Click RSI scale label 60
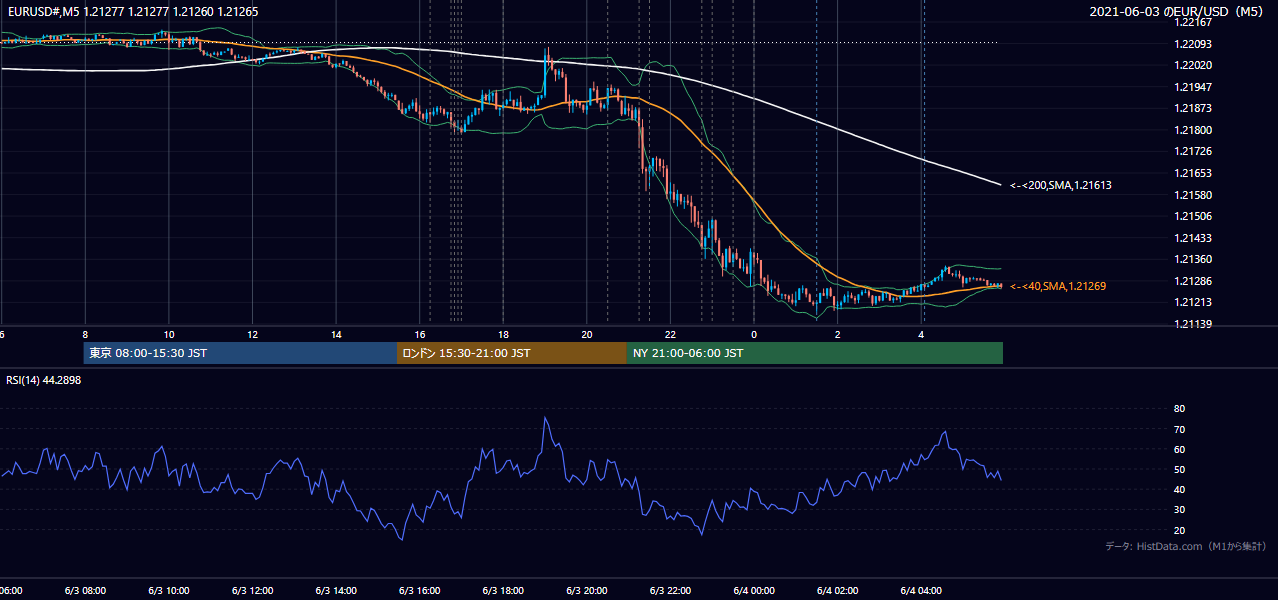 [x=1179, y=449]
